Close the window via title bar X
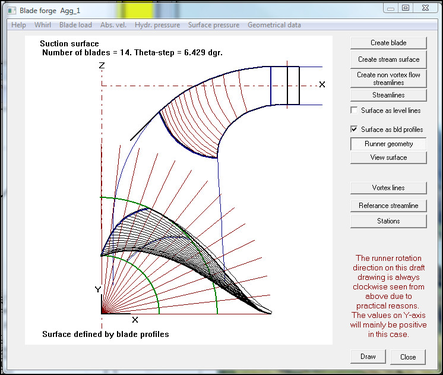 [425, 8]
